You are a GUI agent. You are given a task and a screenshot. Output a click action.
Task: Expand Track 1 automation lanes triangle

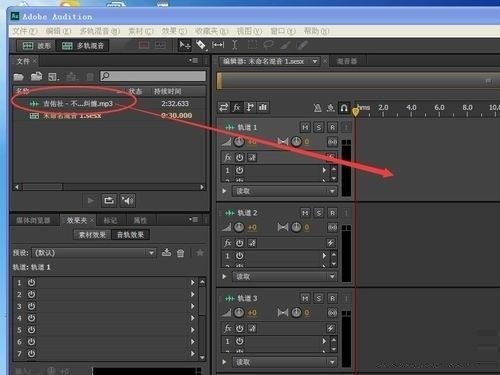(224, 191)
